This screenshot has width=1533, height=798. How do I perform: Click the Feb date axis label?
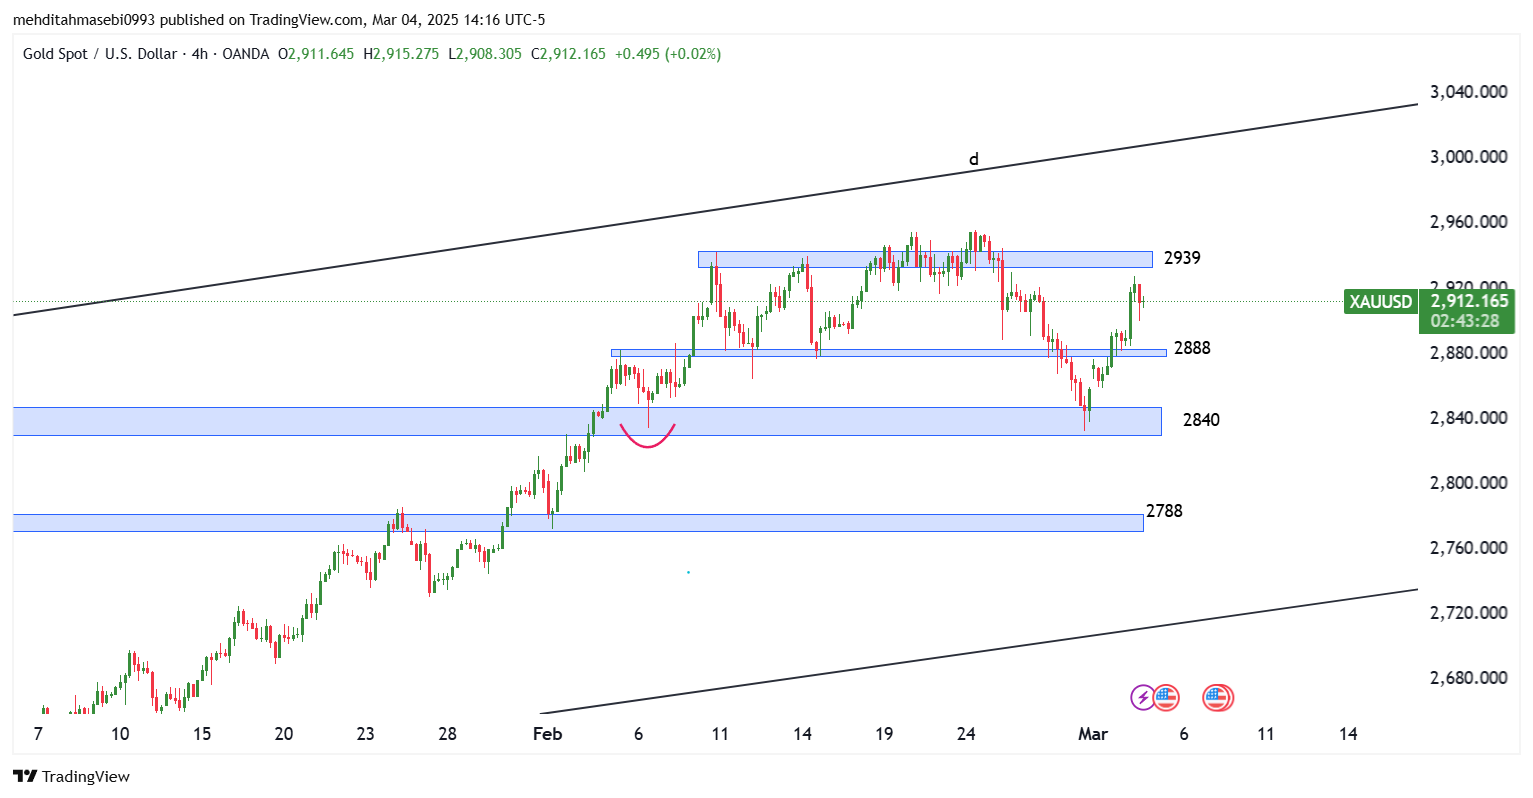coord(547,734)
